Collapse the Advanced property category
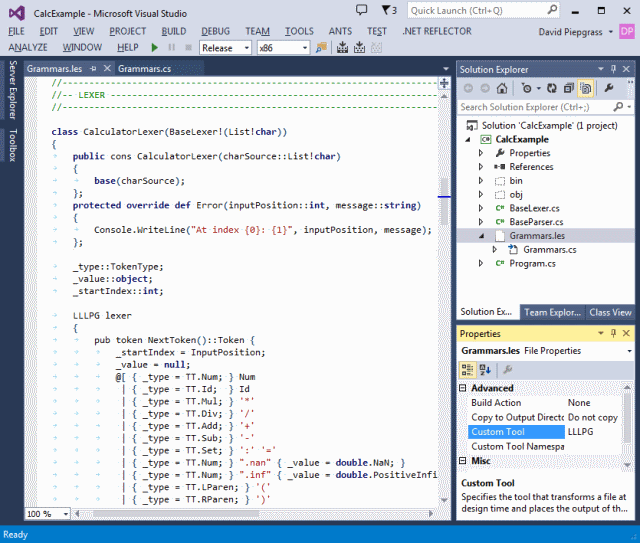Image resolution: width=640 pixels, height=543 pixels. (462, 387)
